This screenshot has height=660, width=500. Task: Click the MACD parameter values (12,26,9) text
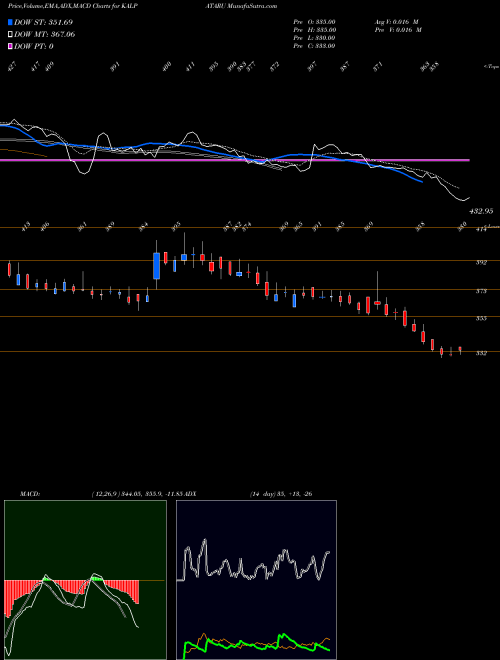point(138,494)
